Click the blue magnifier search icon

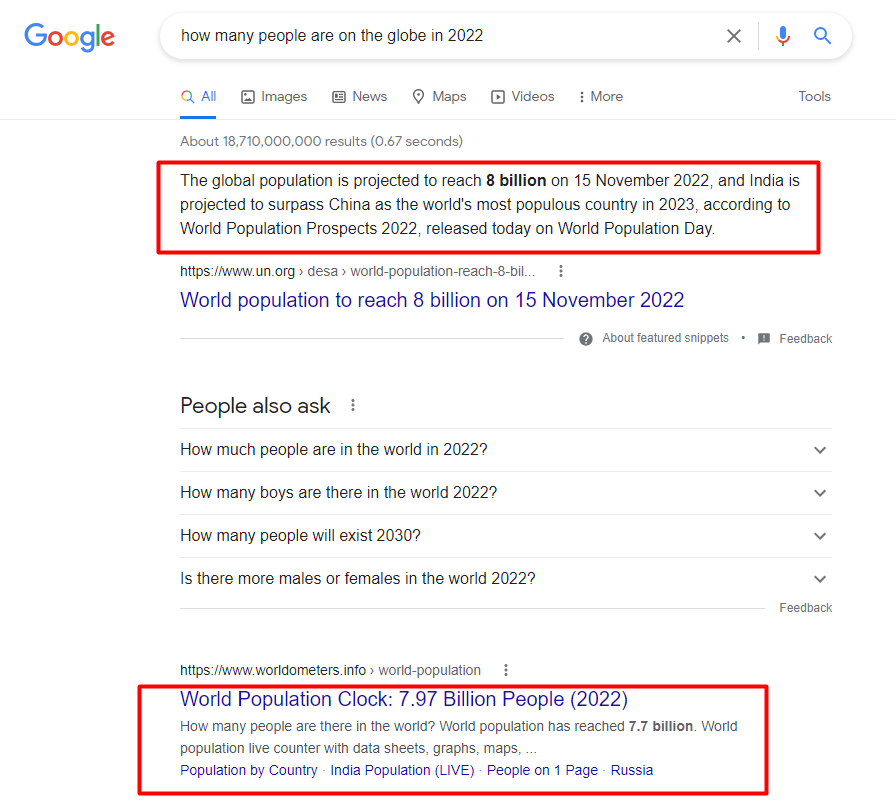[x=822, y=36]
